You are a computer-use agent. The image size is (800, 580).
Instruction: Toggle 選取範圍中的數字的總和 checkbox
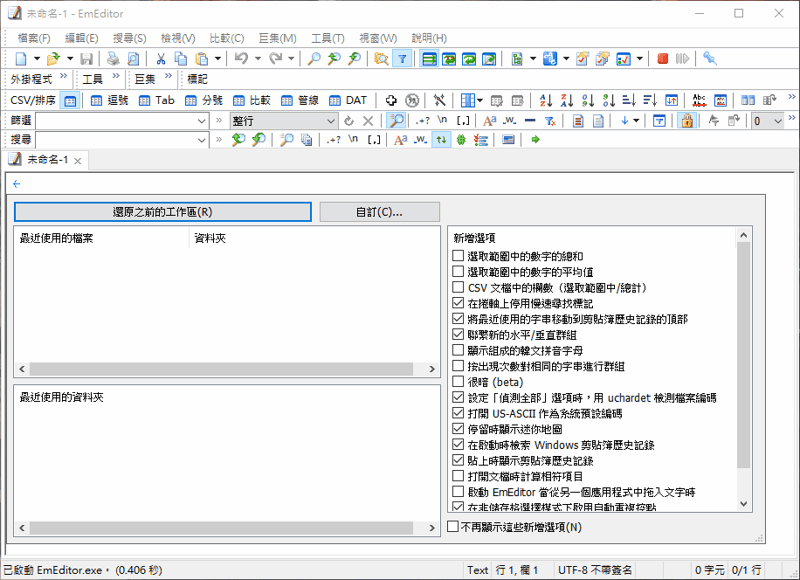point(458,256)
